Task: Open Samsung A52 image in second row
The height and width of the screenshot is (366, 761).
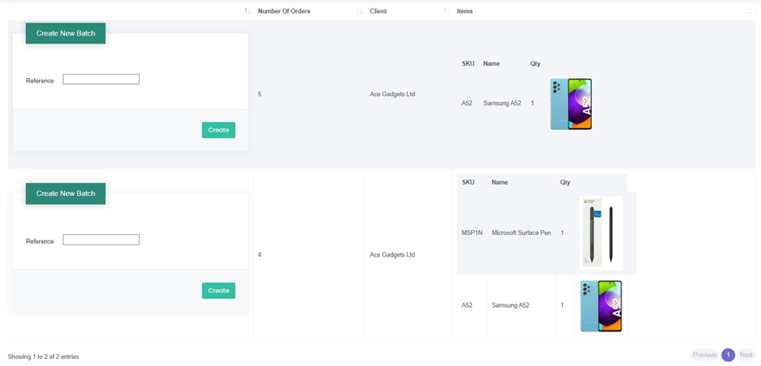Action: [x=601, y=306]
